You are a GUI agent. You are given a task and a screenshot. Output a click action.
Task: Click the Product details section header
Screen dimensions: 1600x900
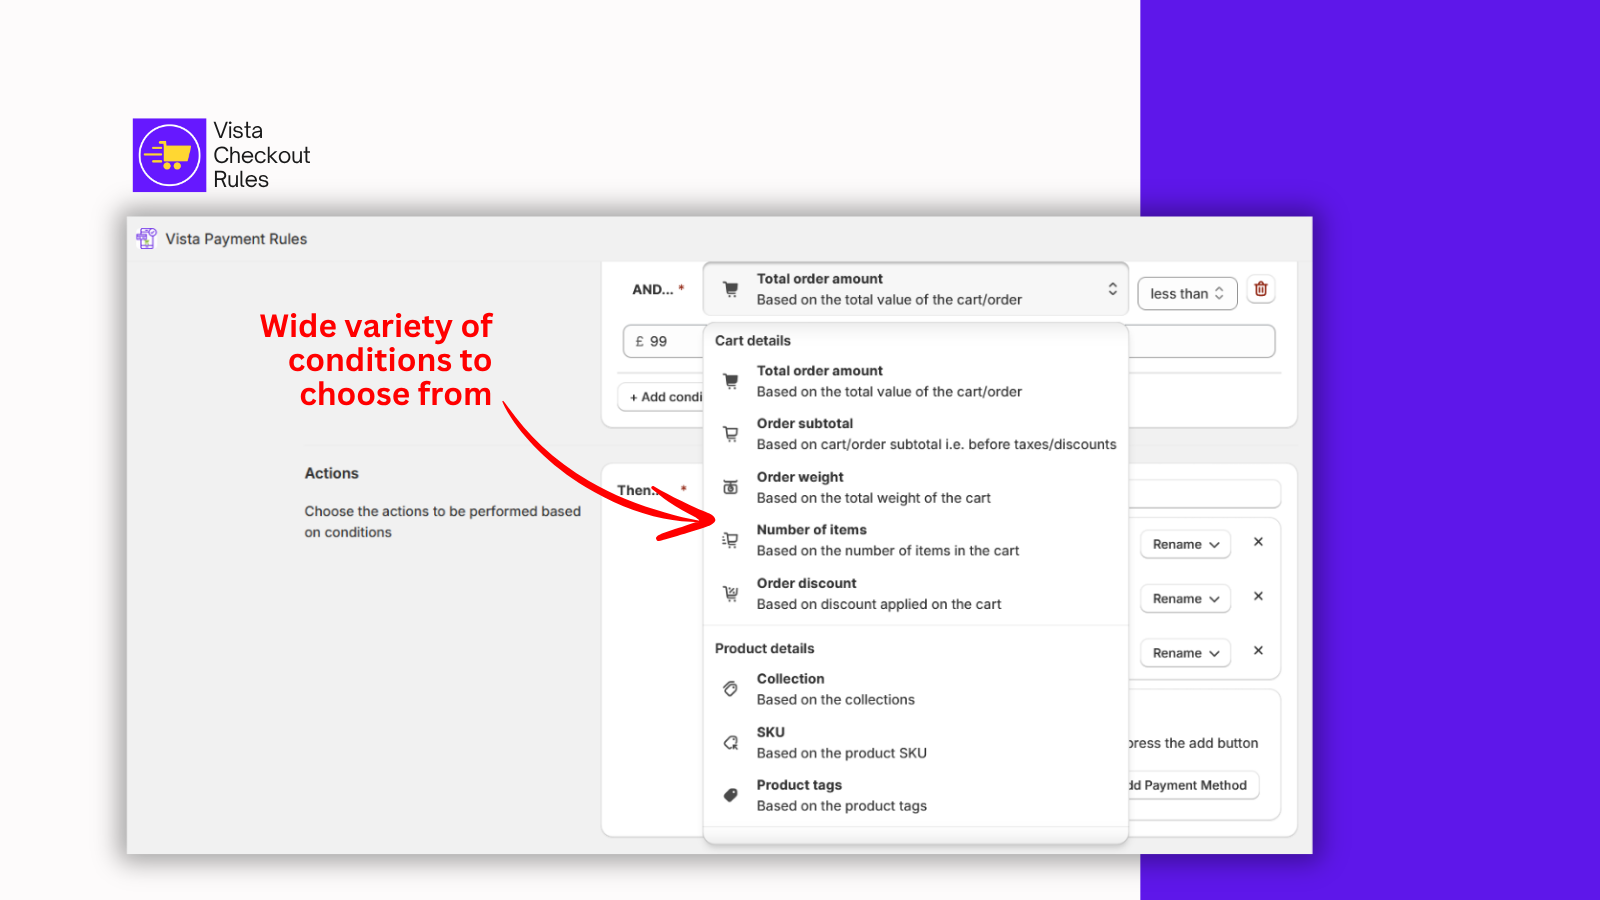(x=765, y=648)
